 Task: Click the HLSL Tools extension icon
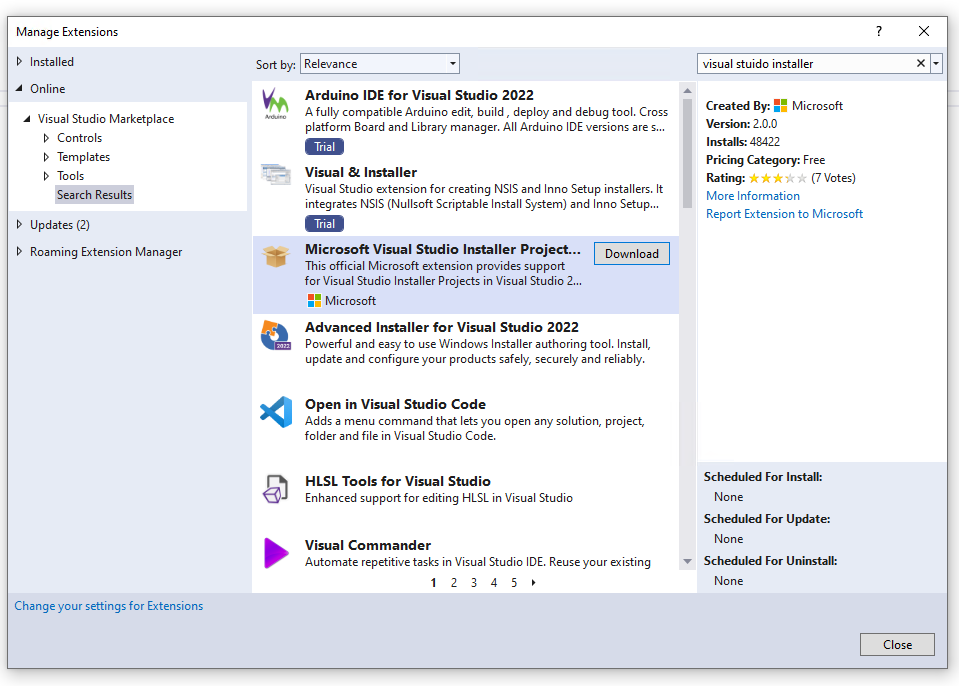click(275, 489)
